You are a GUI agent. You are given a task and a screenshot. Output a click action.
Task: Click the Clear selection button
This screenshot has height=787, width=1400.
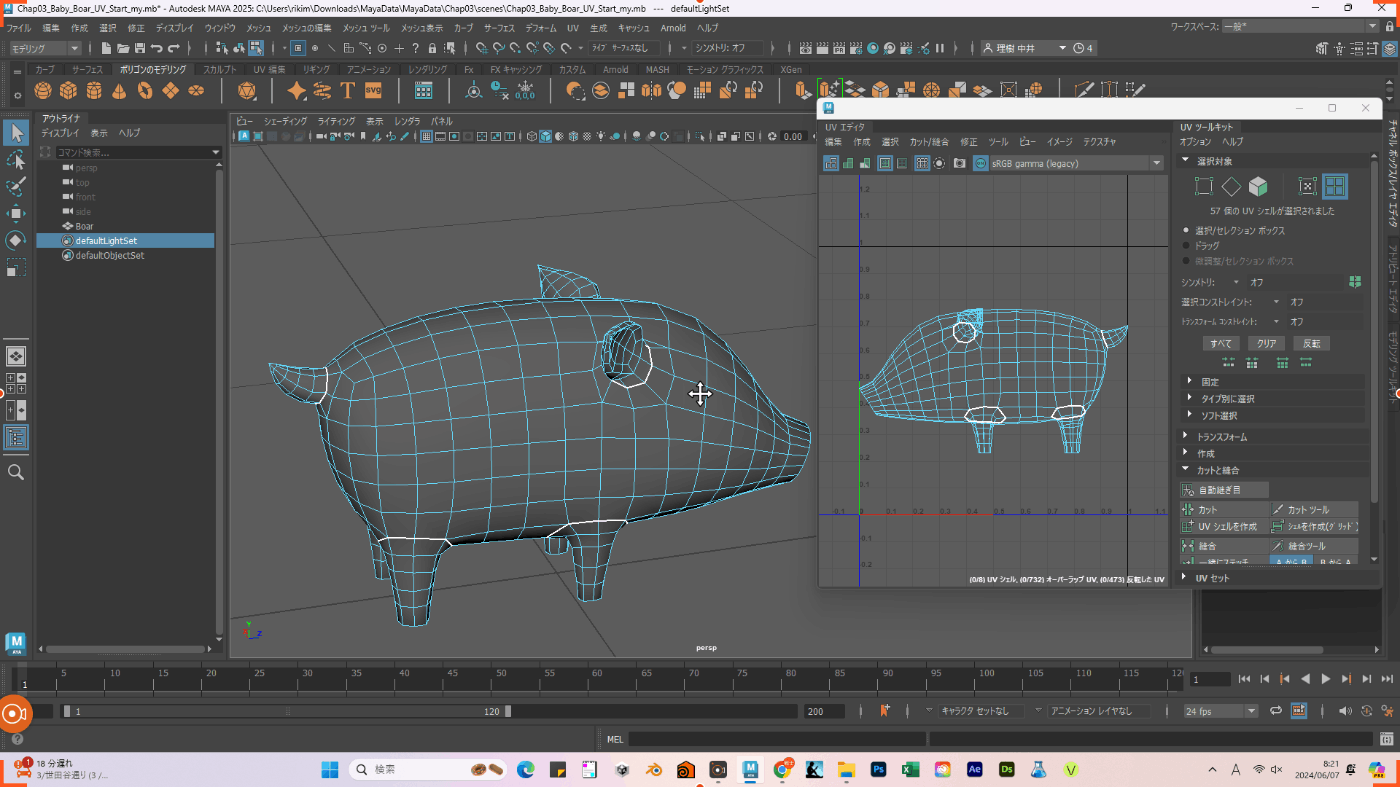(x=1266, y=343)
